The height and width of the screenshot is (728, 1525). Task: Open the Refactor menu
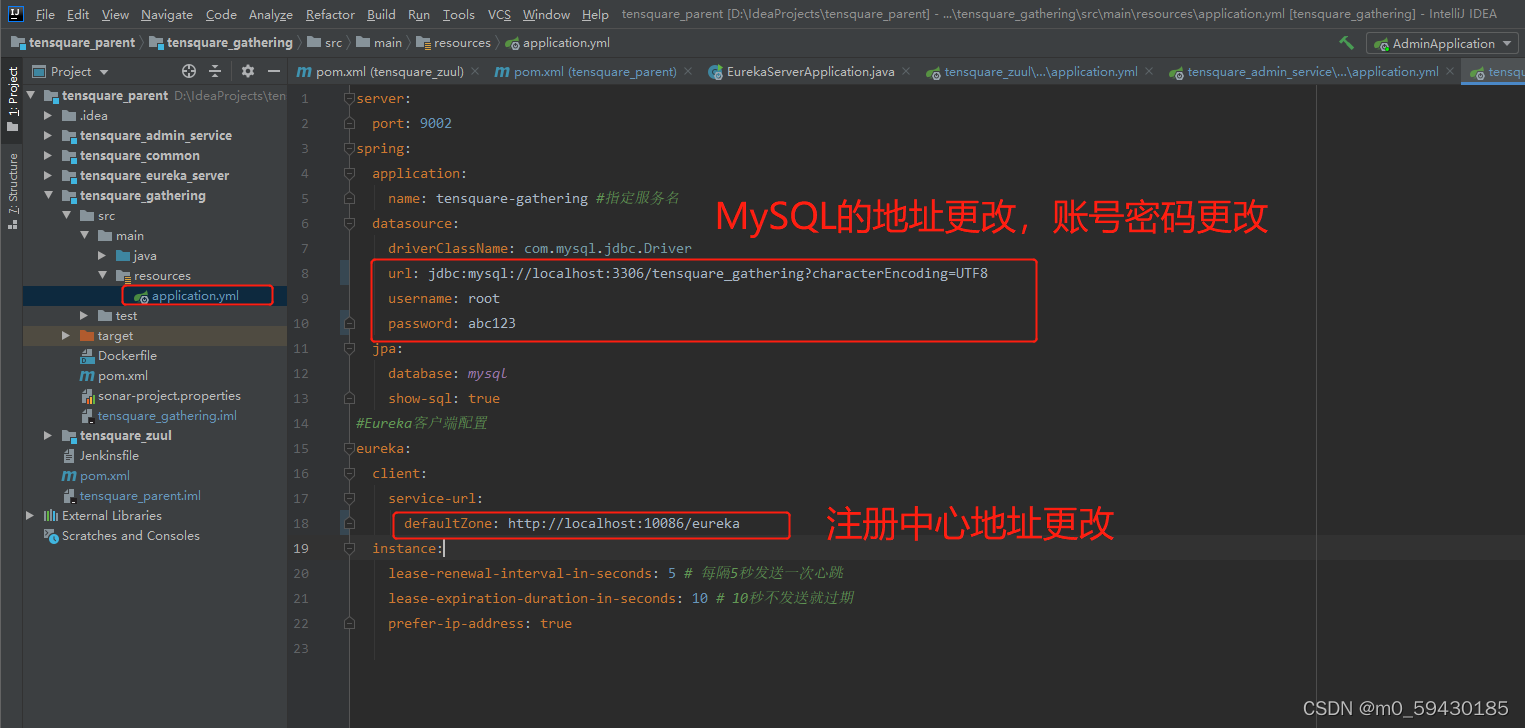[x=330, y=14]
